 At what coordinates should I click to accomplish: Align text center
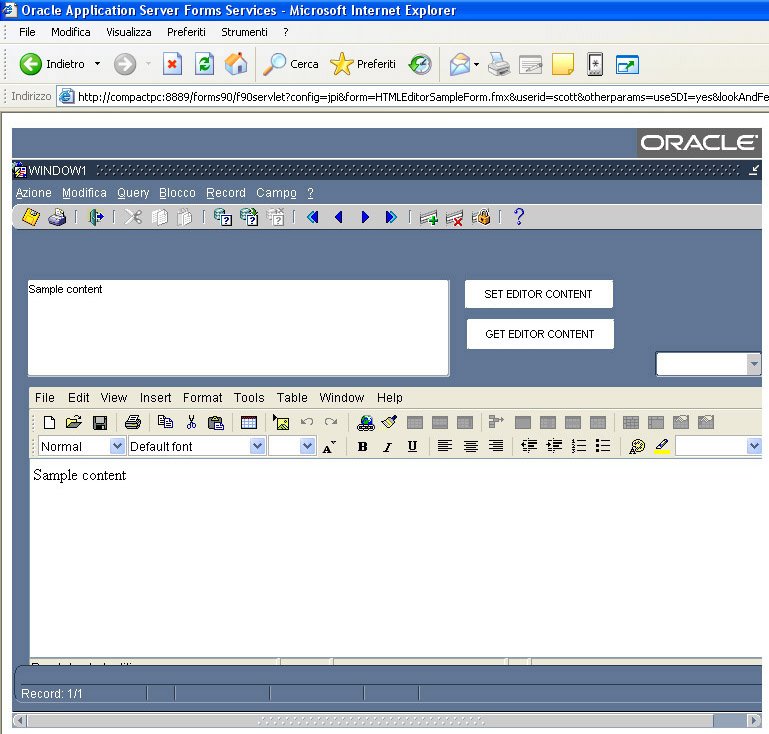pyautogui.click(x=471, y=446)
